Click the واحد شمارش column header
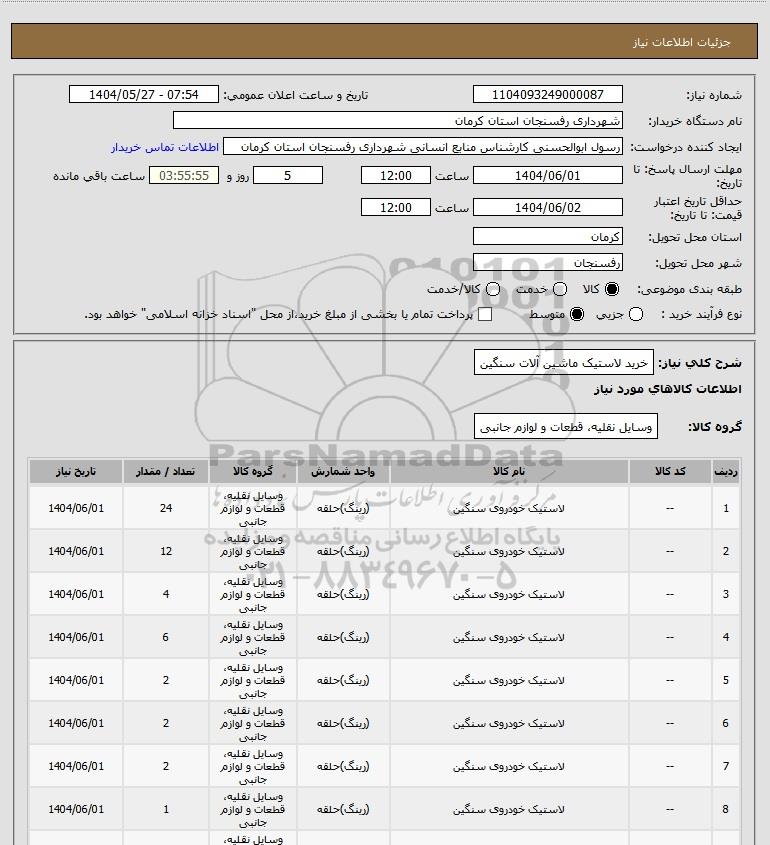Image resolution: width=770 pixels, height=845 pixels. 343,472
